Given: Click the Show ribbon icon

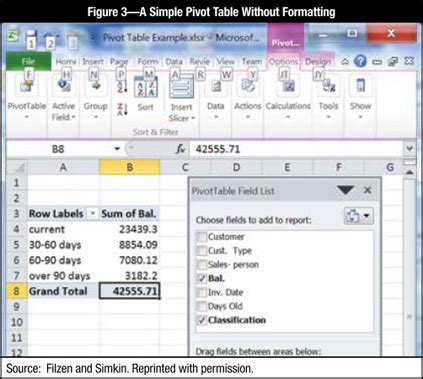Looking at the screenshot, I should (361, 86).
